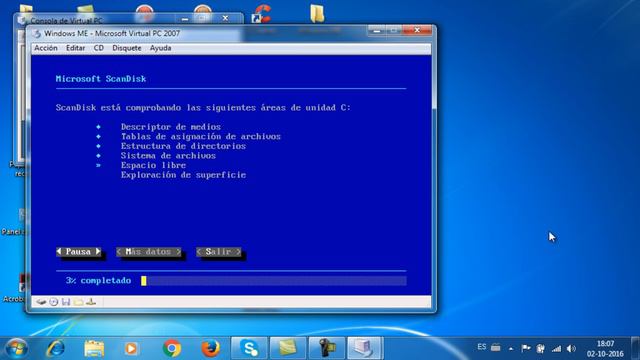Image resolution: width=640 pixels, height=360 pixels.
Task: Open network signal tray icon
Action: point(556,349)
